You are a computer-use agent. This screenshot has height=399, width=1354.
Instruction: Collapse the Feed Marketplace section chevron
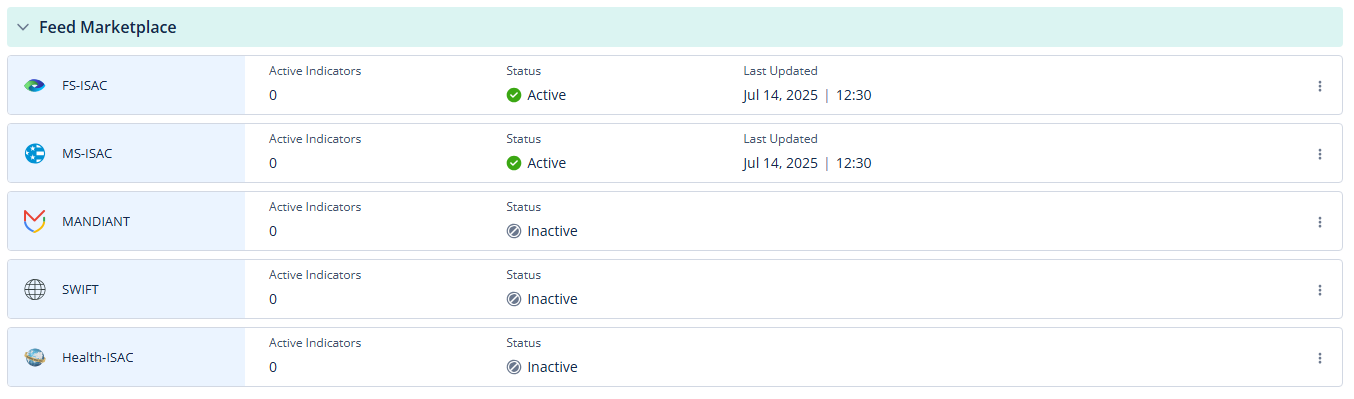click(22, 28)
